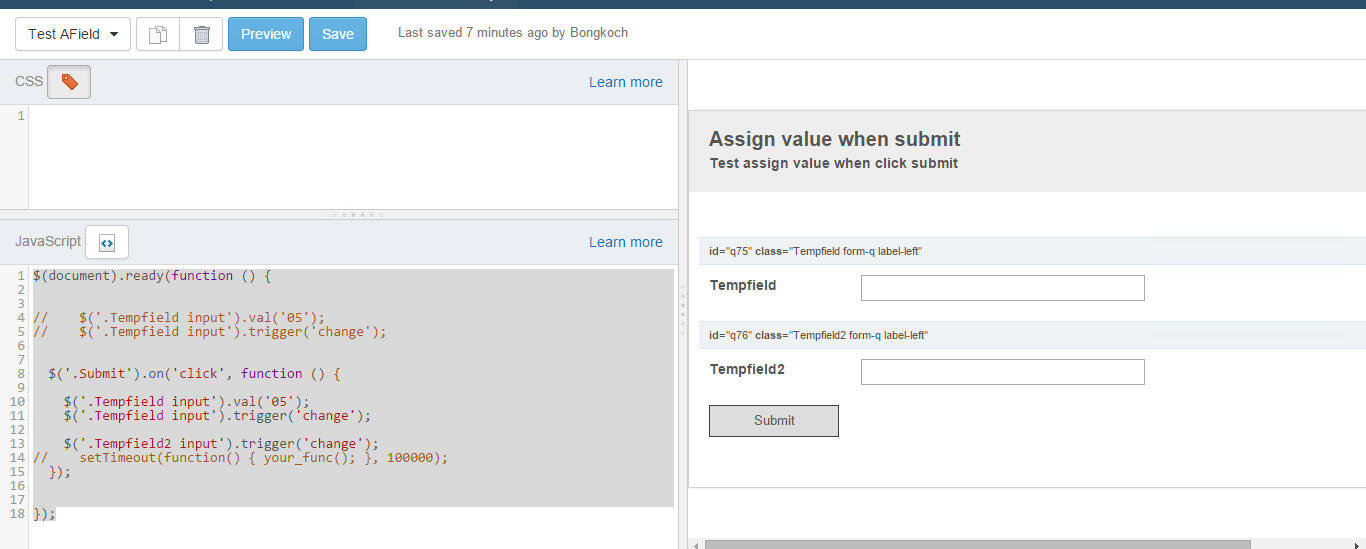
Task: Open Learn more link in JavaScript panel
Action: click(626, 242)
